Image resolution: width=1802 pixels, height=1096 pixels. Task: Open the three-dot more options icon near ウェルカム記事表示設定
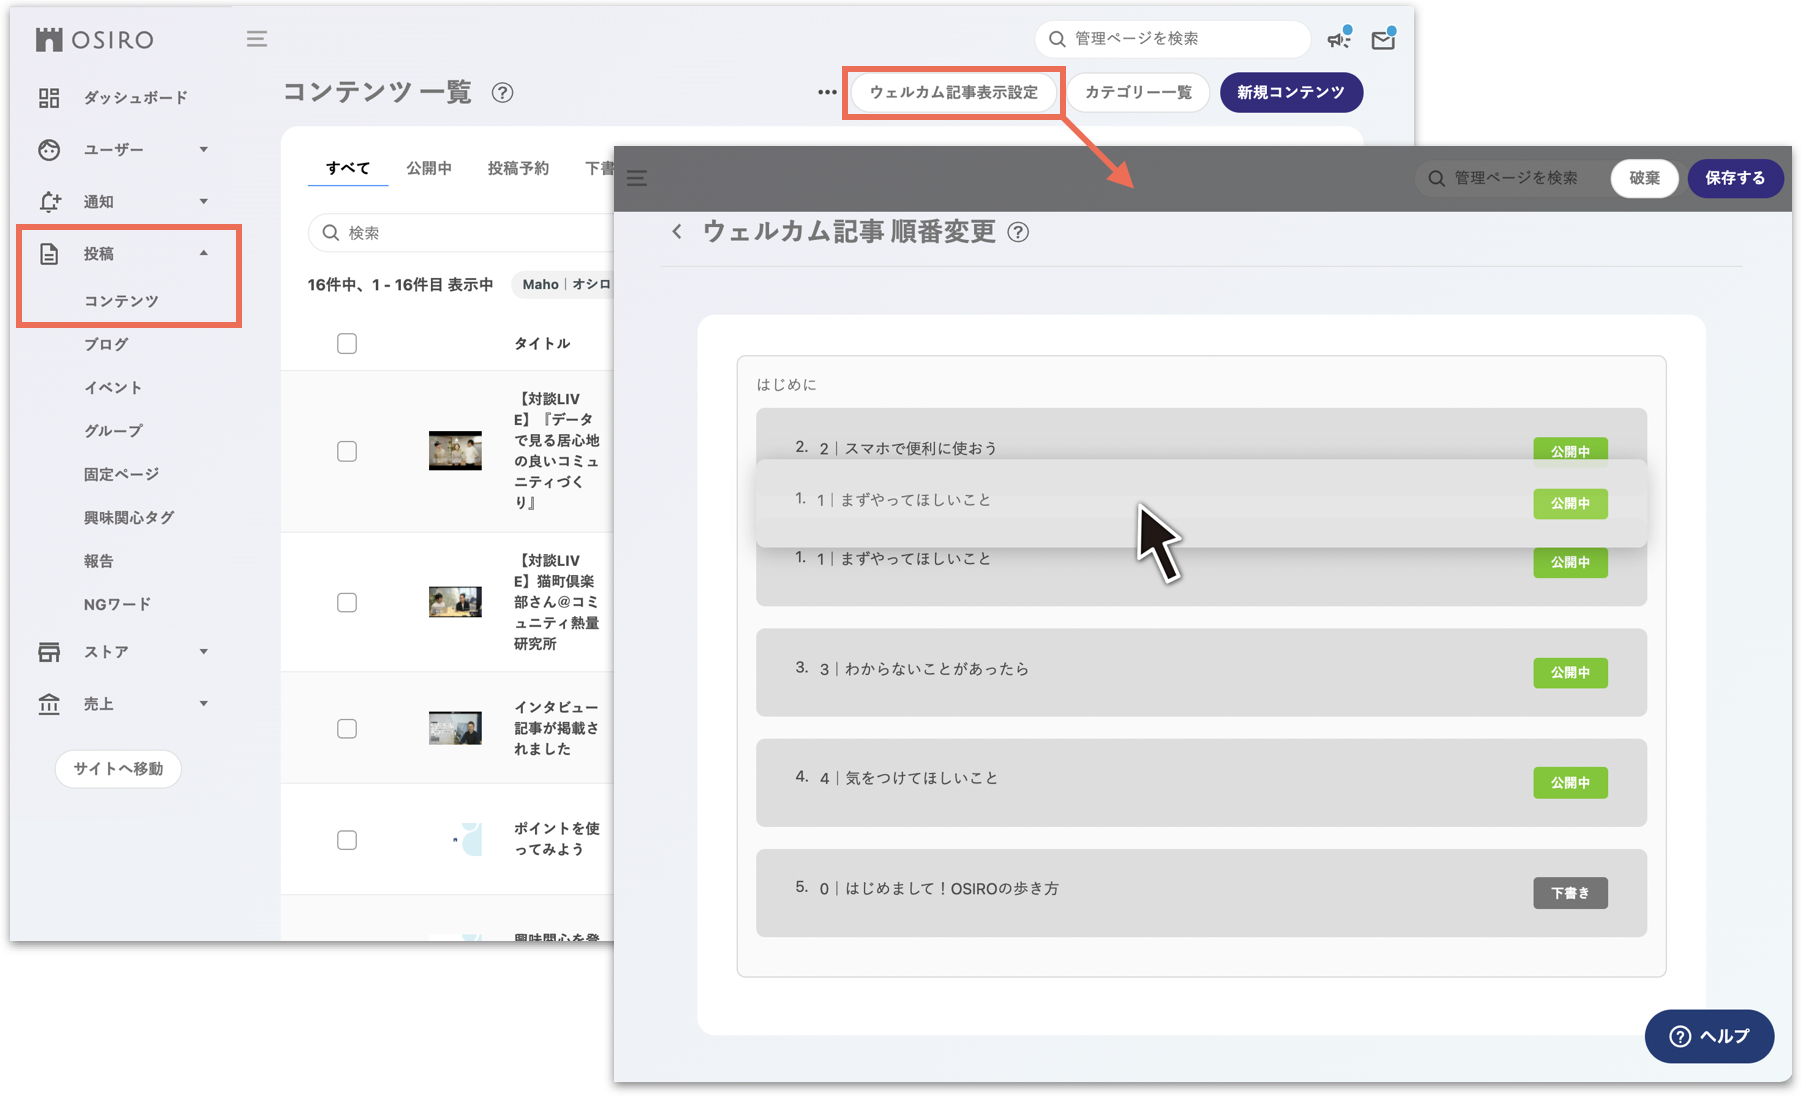[826, 92]
